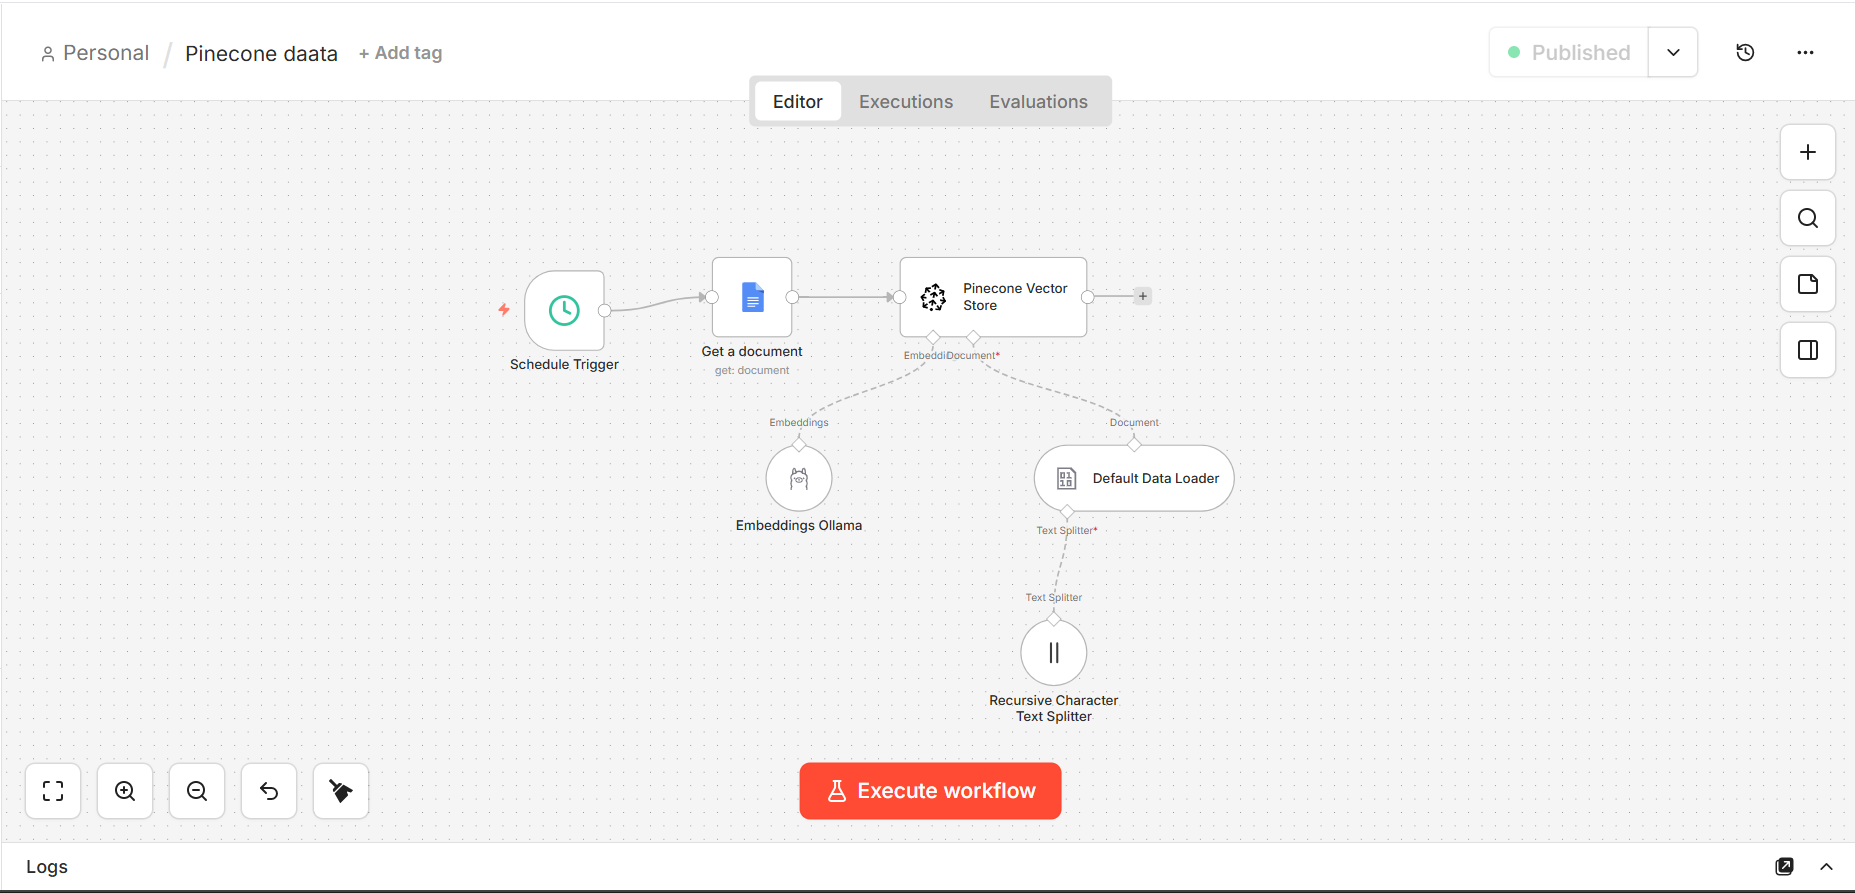Go to the Personal project
Screen dimensions: 1855x893
click(x=95, y=53)
